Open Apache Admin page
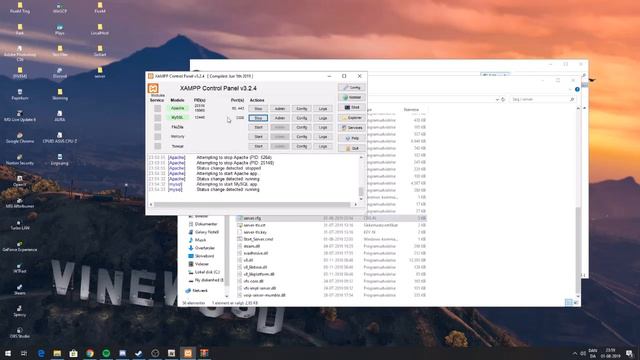This screenshot has height=360, width=640. pyautogui.click(x=280, y=109)
